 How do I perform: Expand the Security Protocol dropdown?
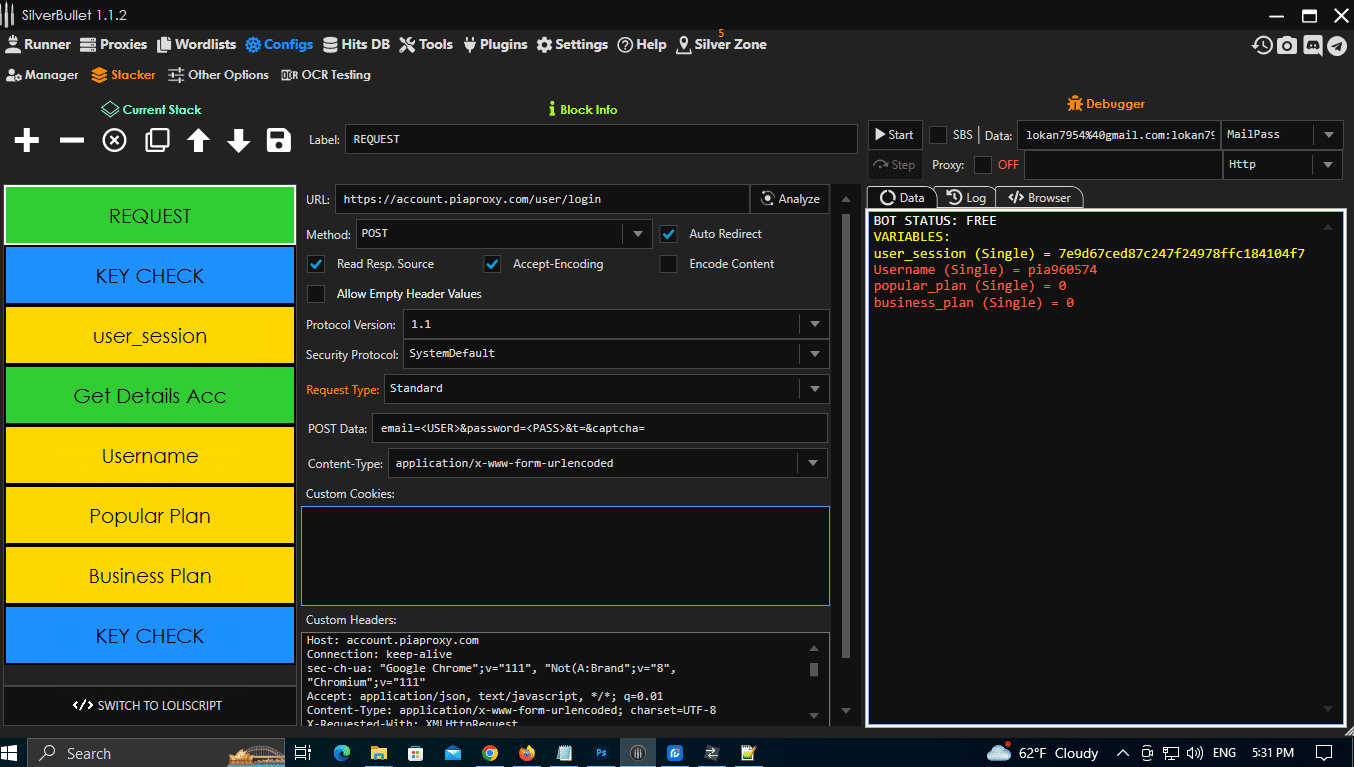coord(814,354)
